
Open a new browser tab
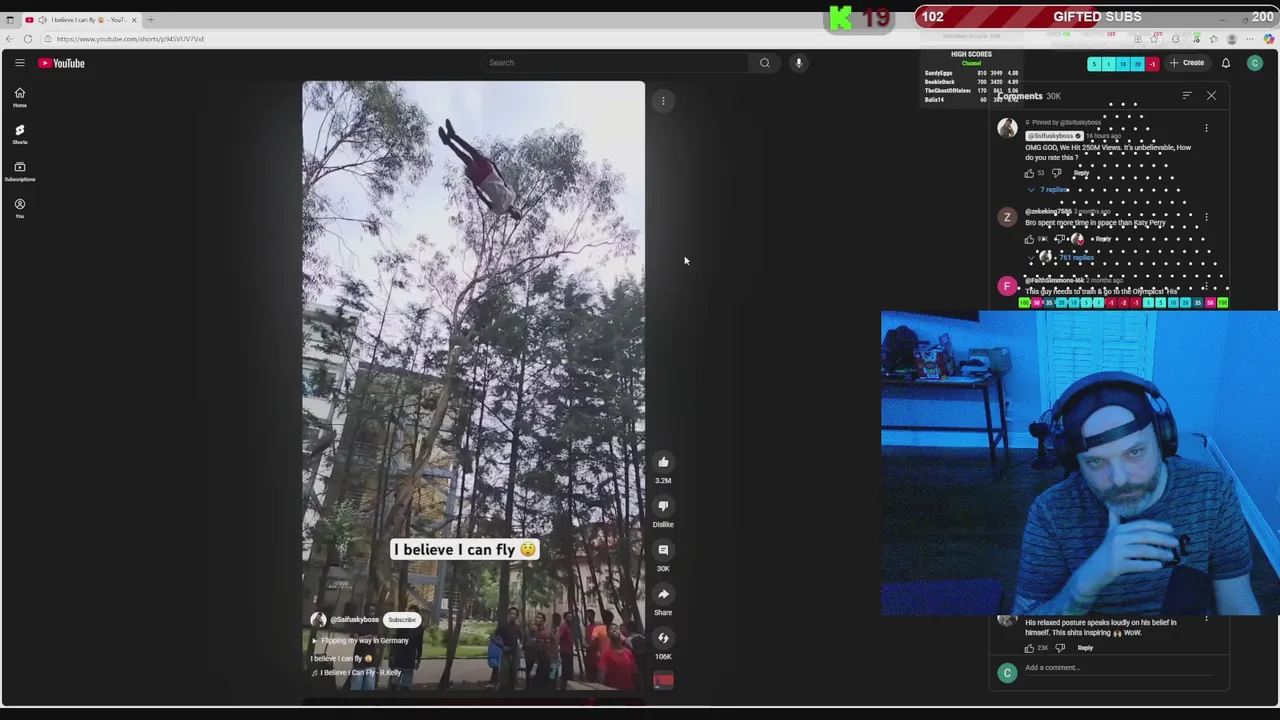click(150, 20)
